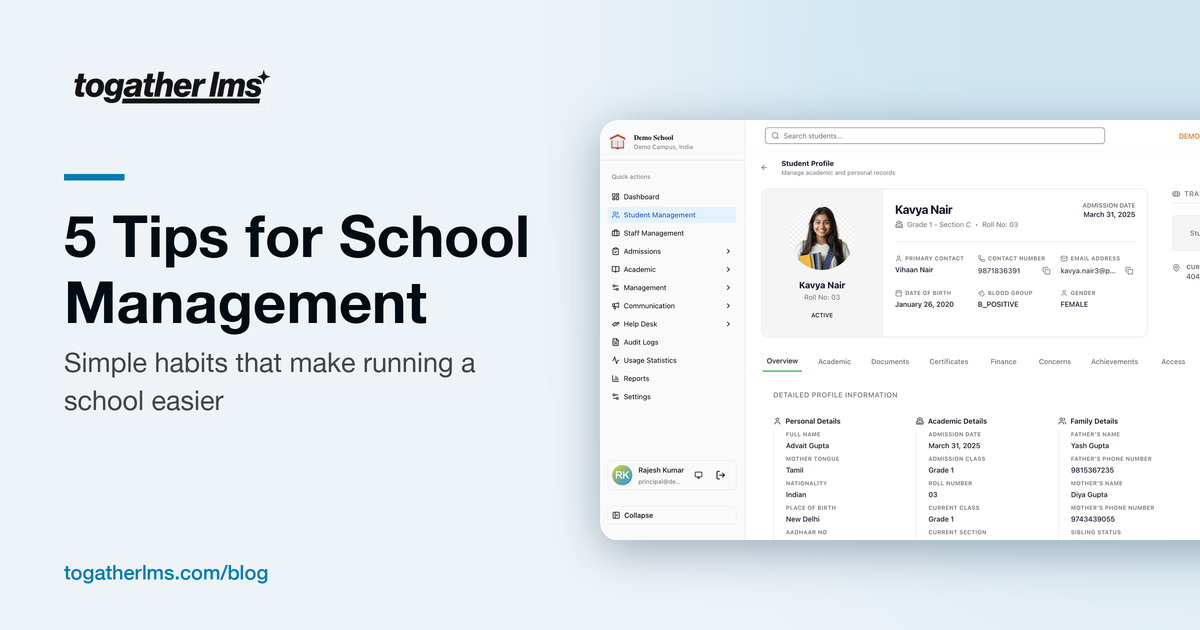The image size is (1200, 630).
Task: Switch to the Finance tab
Action: tap(1003, 361)
